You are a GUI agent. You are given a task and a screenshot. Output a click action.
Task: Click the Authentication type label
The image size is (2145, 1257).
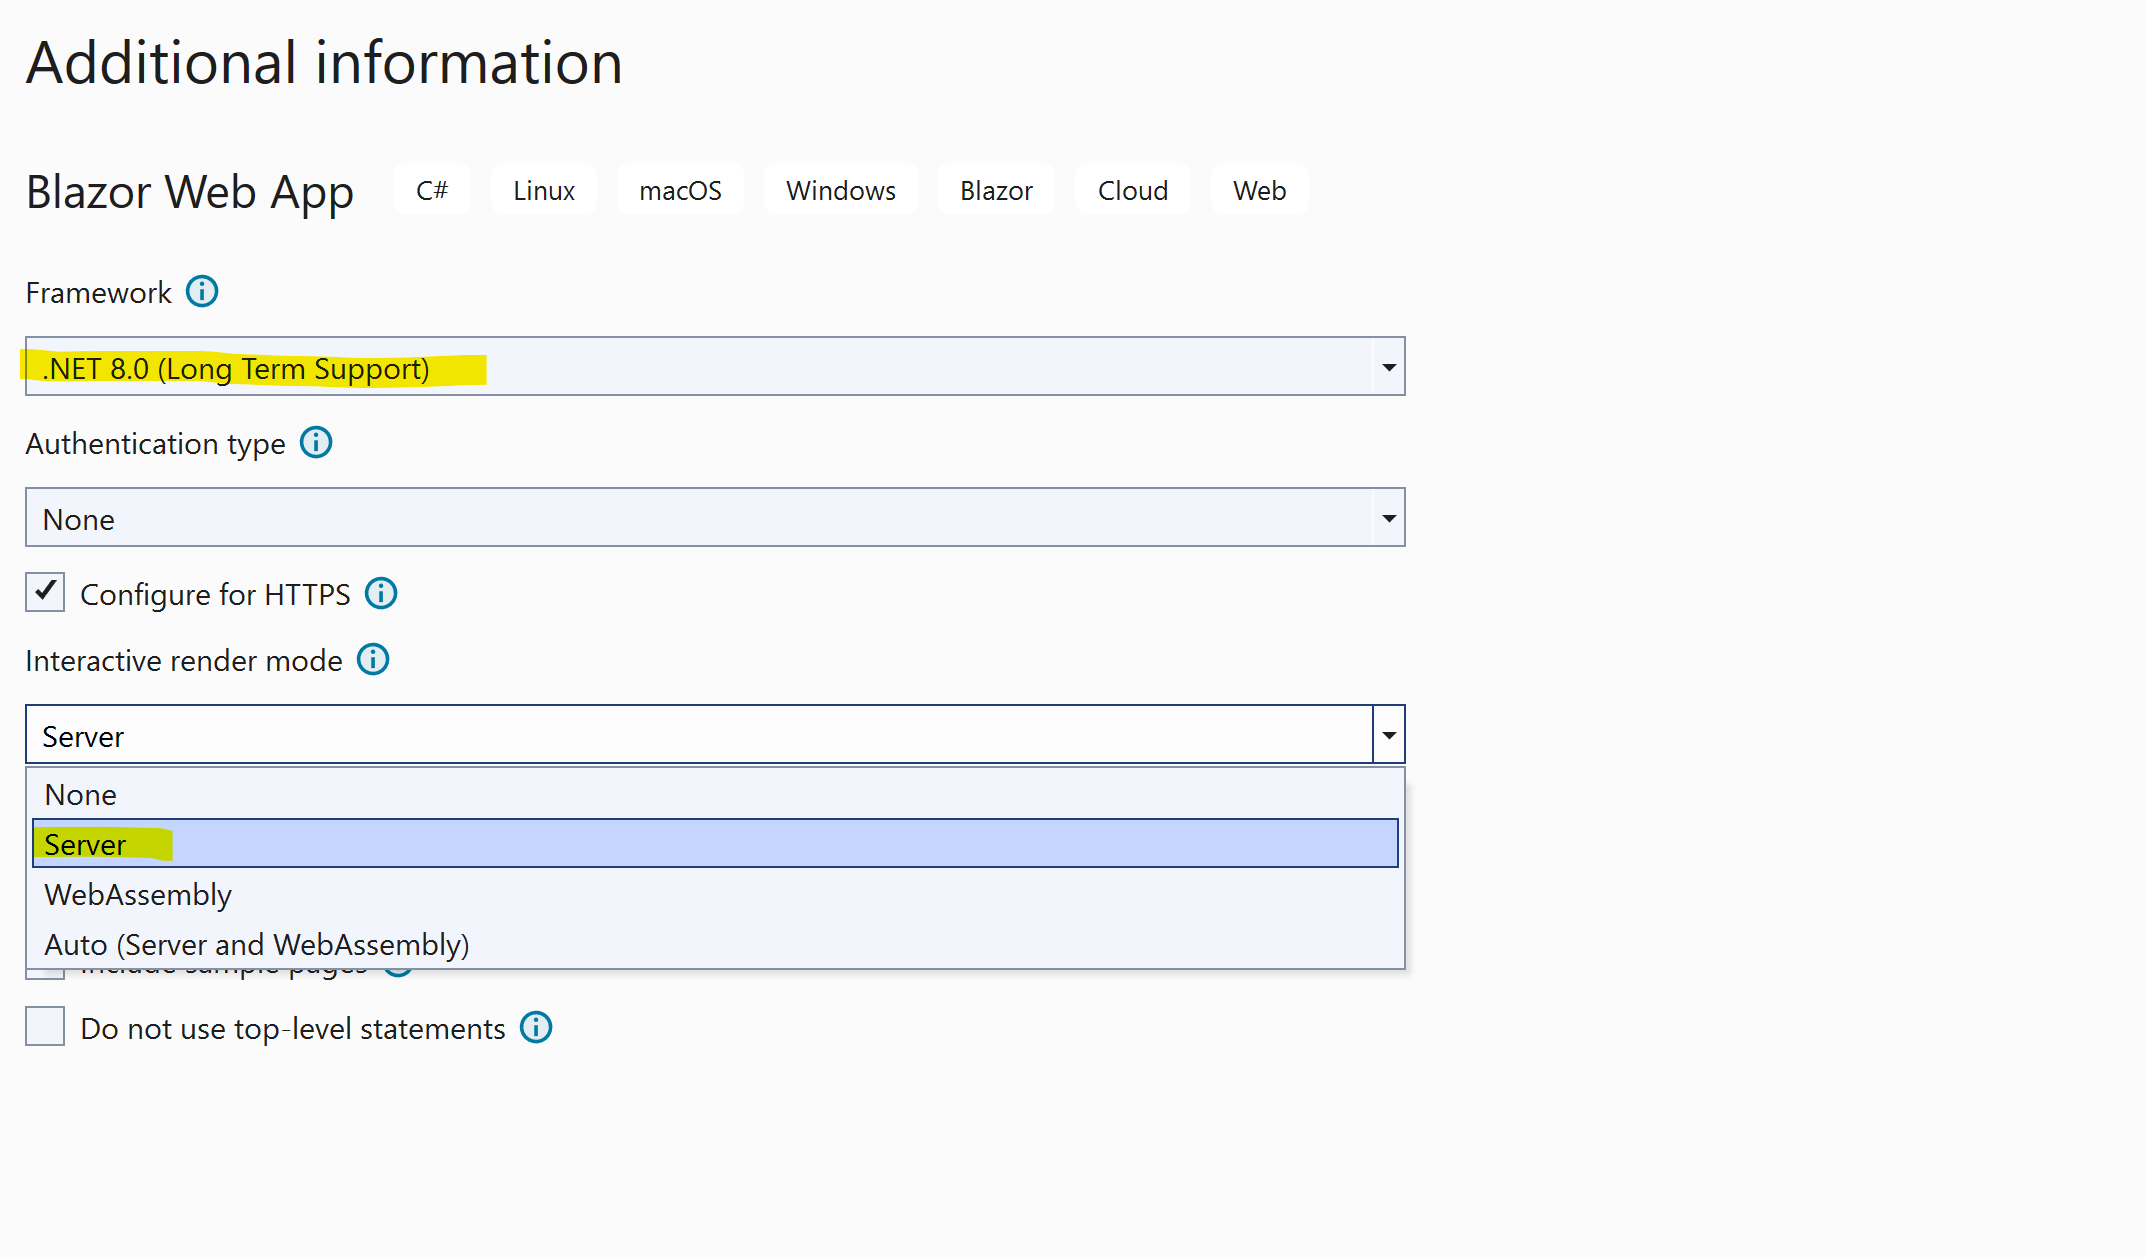[155, 444]
